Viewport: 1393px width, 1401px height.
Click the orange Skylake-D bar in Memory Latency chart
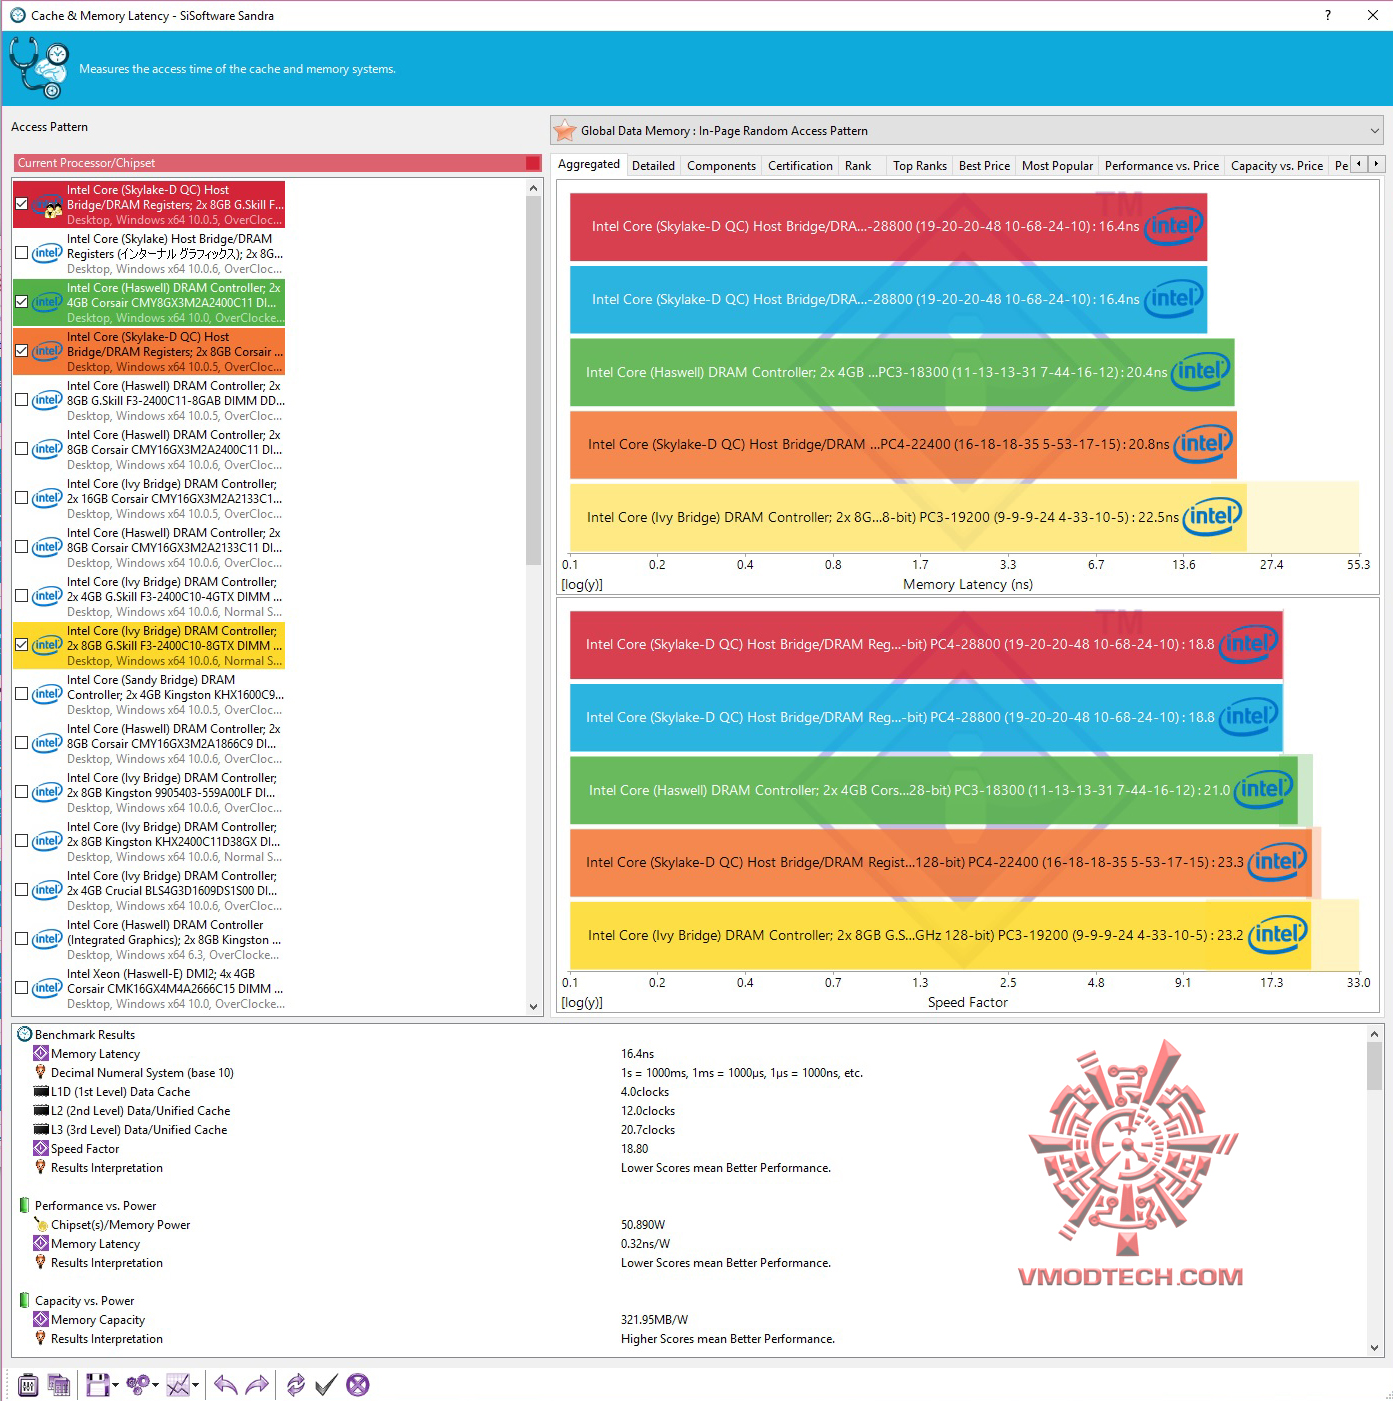point(903,444)
